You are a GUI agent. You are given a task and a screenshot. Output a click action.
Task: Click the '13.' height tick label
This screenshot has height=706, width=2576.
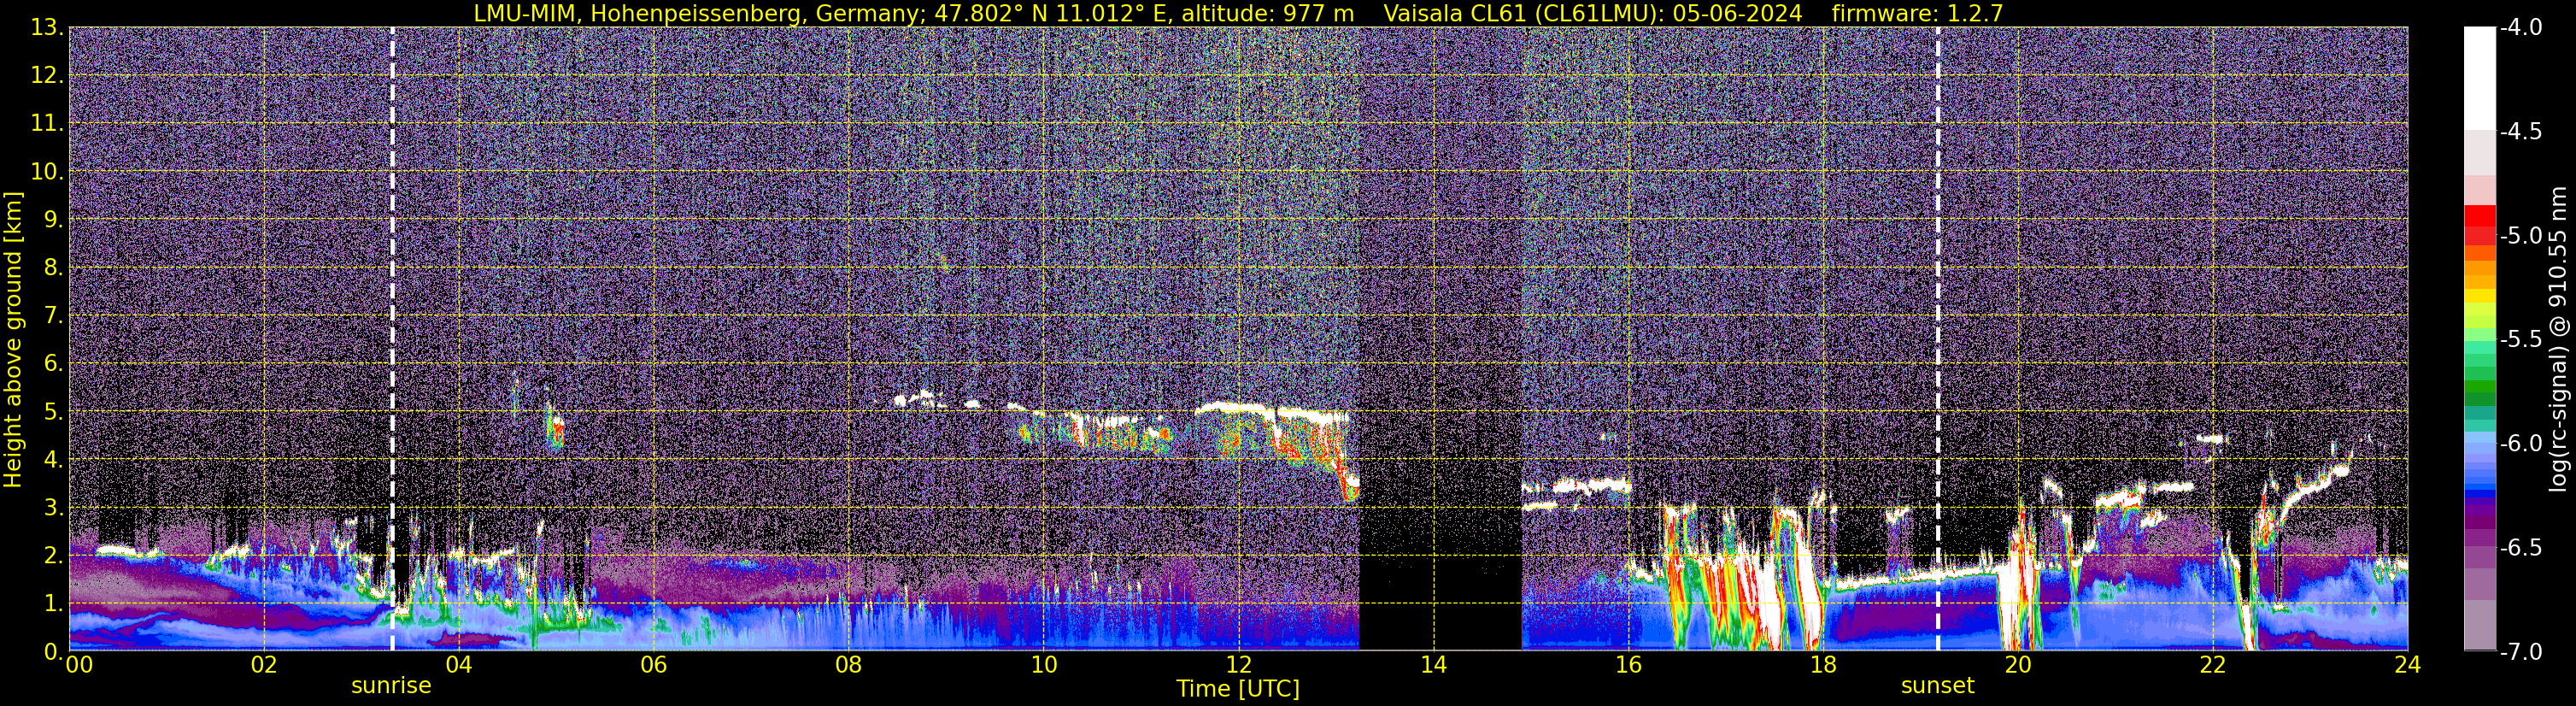[46, 28]
